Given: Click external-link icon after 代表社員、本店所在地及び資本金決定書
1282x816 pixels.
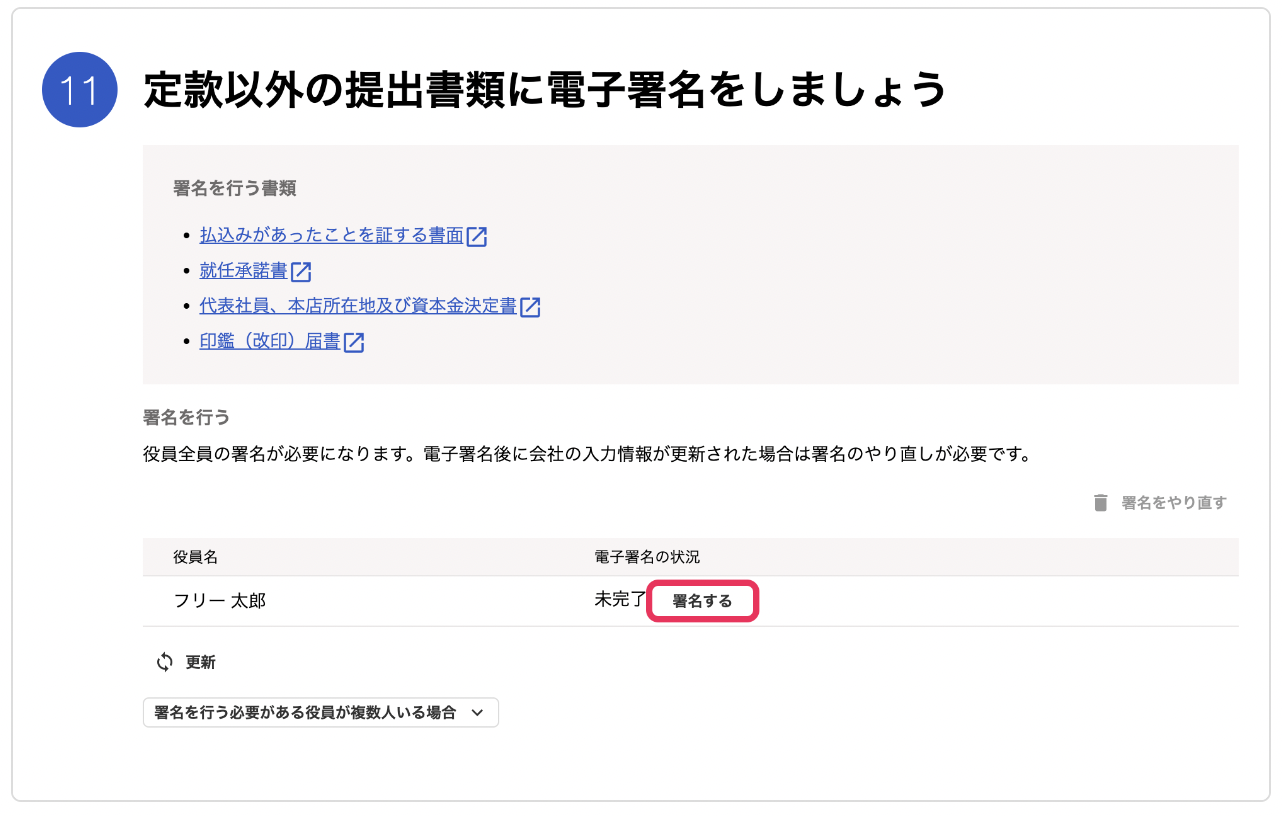Looking at the screenshot, I should pyautogui.click(x=530, y=307).
